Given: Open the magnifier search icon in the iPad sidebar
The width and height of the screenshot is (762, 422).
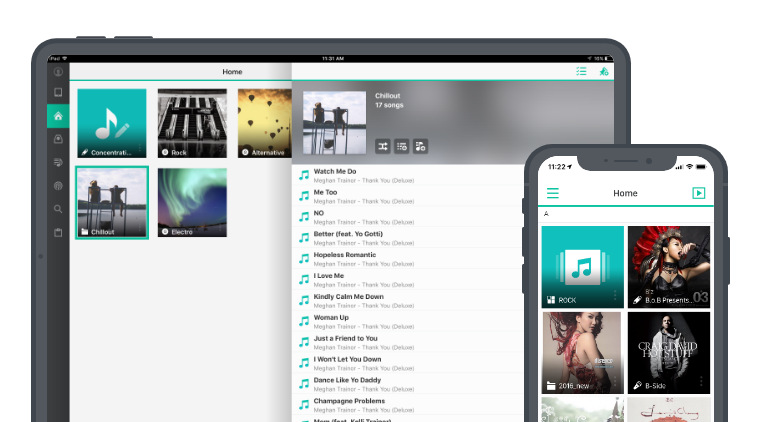Looking at the screenshot, I should click(x=58, y=209).
